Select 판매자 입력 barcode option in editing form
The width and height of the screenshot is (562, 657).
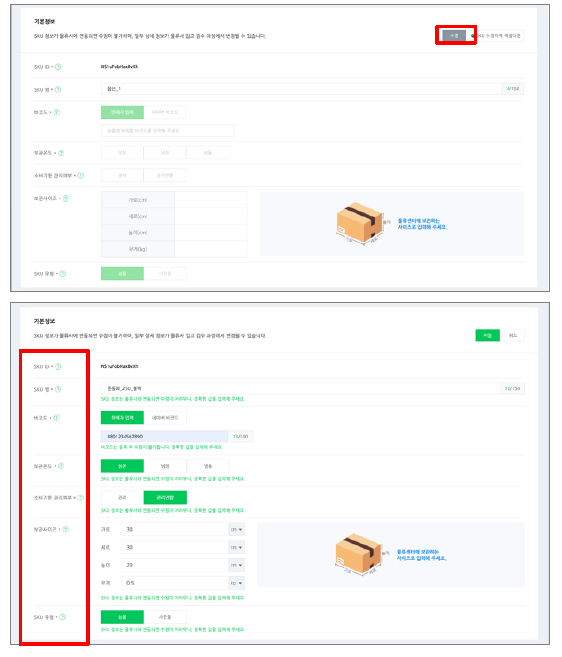122,418
